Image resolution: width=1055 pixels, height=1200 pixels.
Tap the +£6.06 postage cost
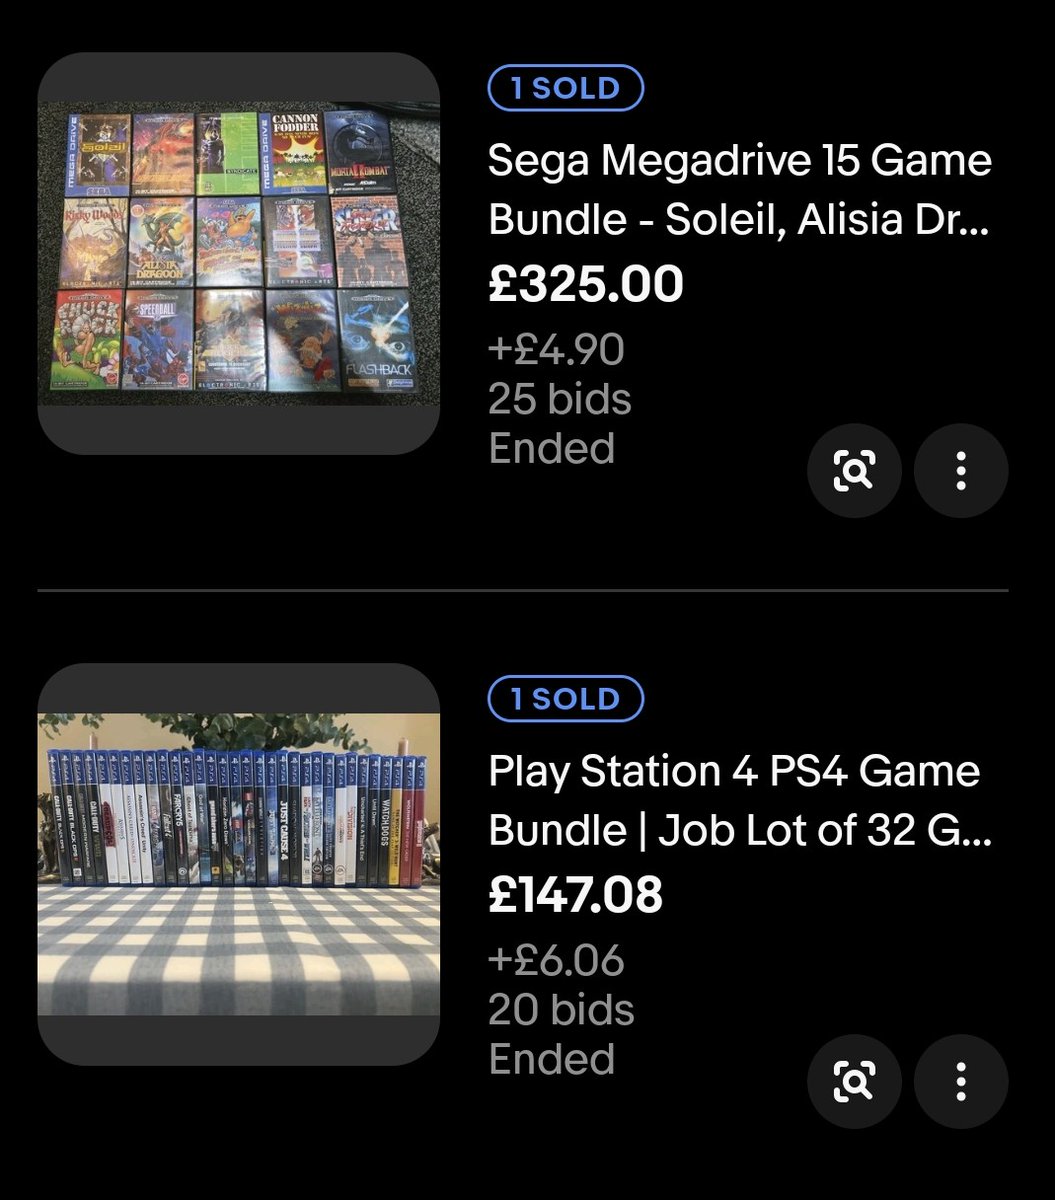tap(556, 961)
